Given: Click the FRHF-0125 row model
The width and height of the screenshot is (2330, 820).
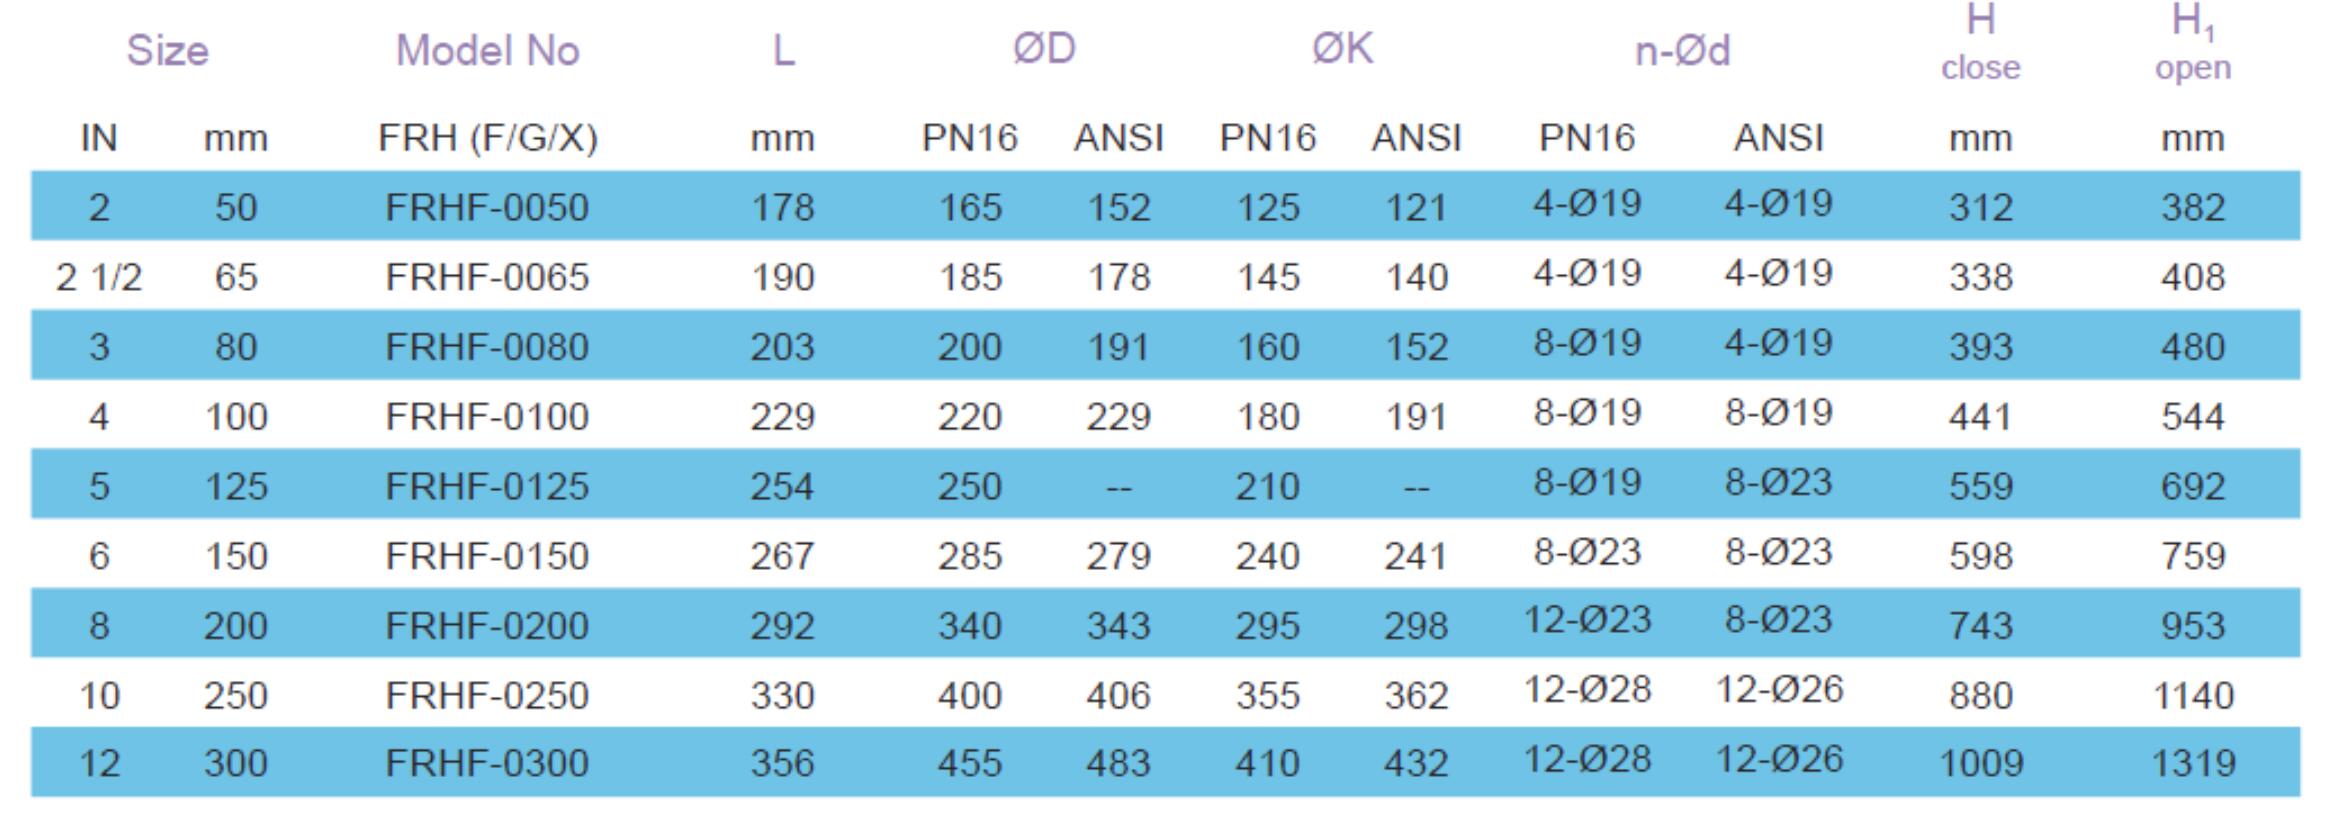Looking at the screenshot, I should [488, 486].
